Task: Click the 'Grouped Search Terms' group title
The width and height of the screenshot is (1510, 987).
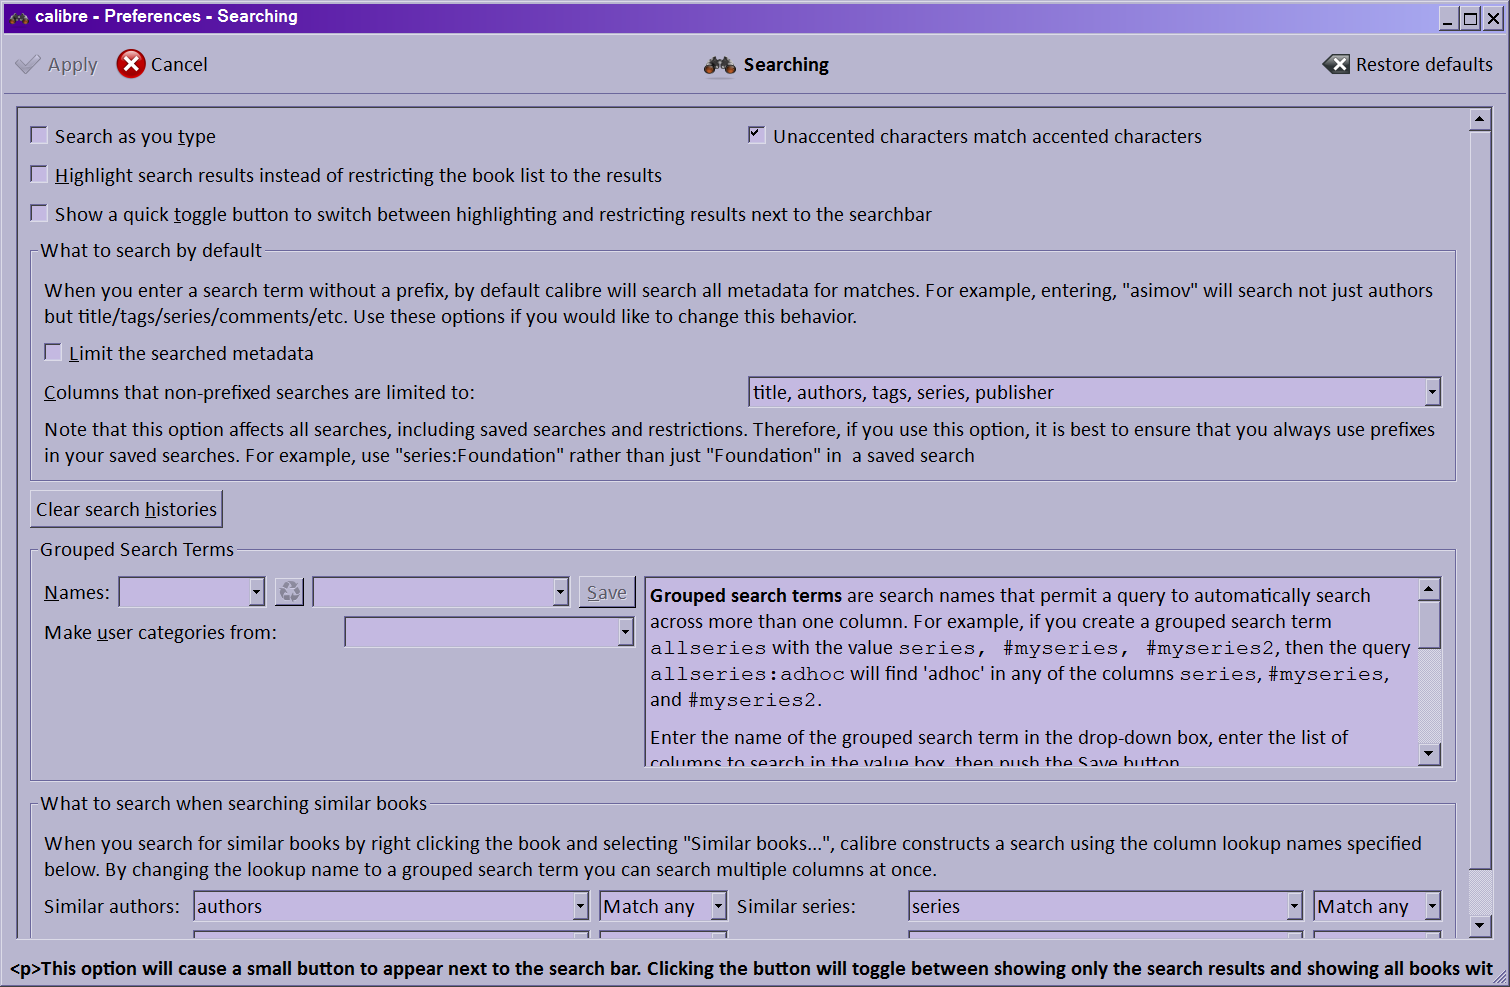Action: tap(137, 549)
